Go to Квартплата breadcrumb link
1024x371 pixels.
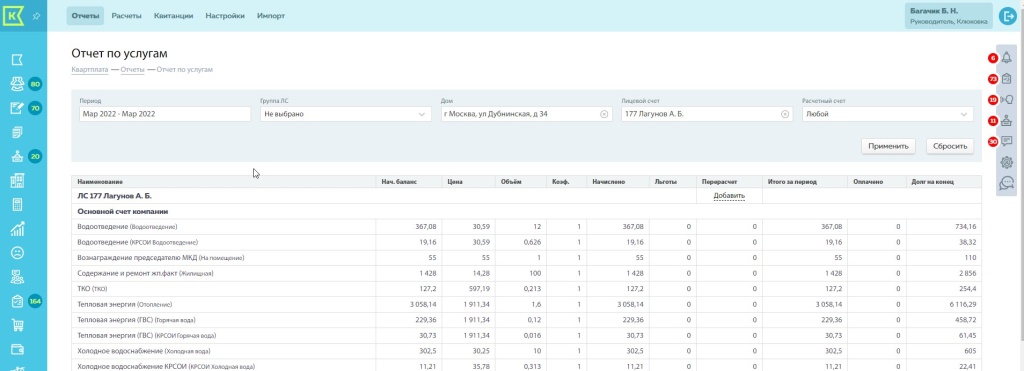coord(89,69)
